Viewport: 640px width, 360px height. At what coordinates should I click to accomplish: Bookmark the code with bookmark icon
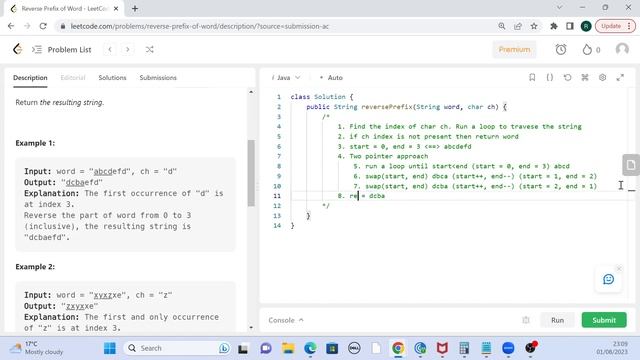[532, 77]
